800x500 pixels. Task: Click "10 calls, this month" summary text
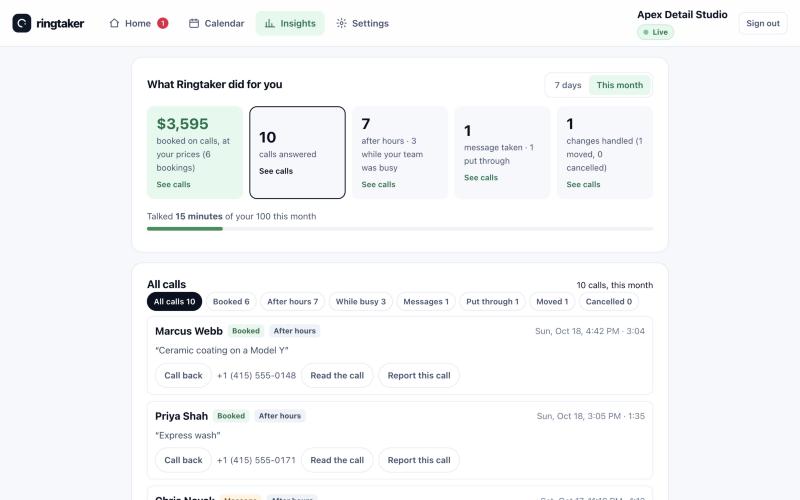point(615,285)
